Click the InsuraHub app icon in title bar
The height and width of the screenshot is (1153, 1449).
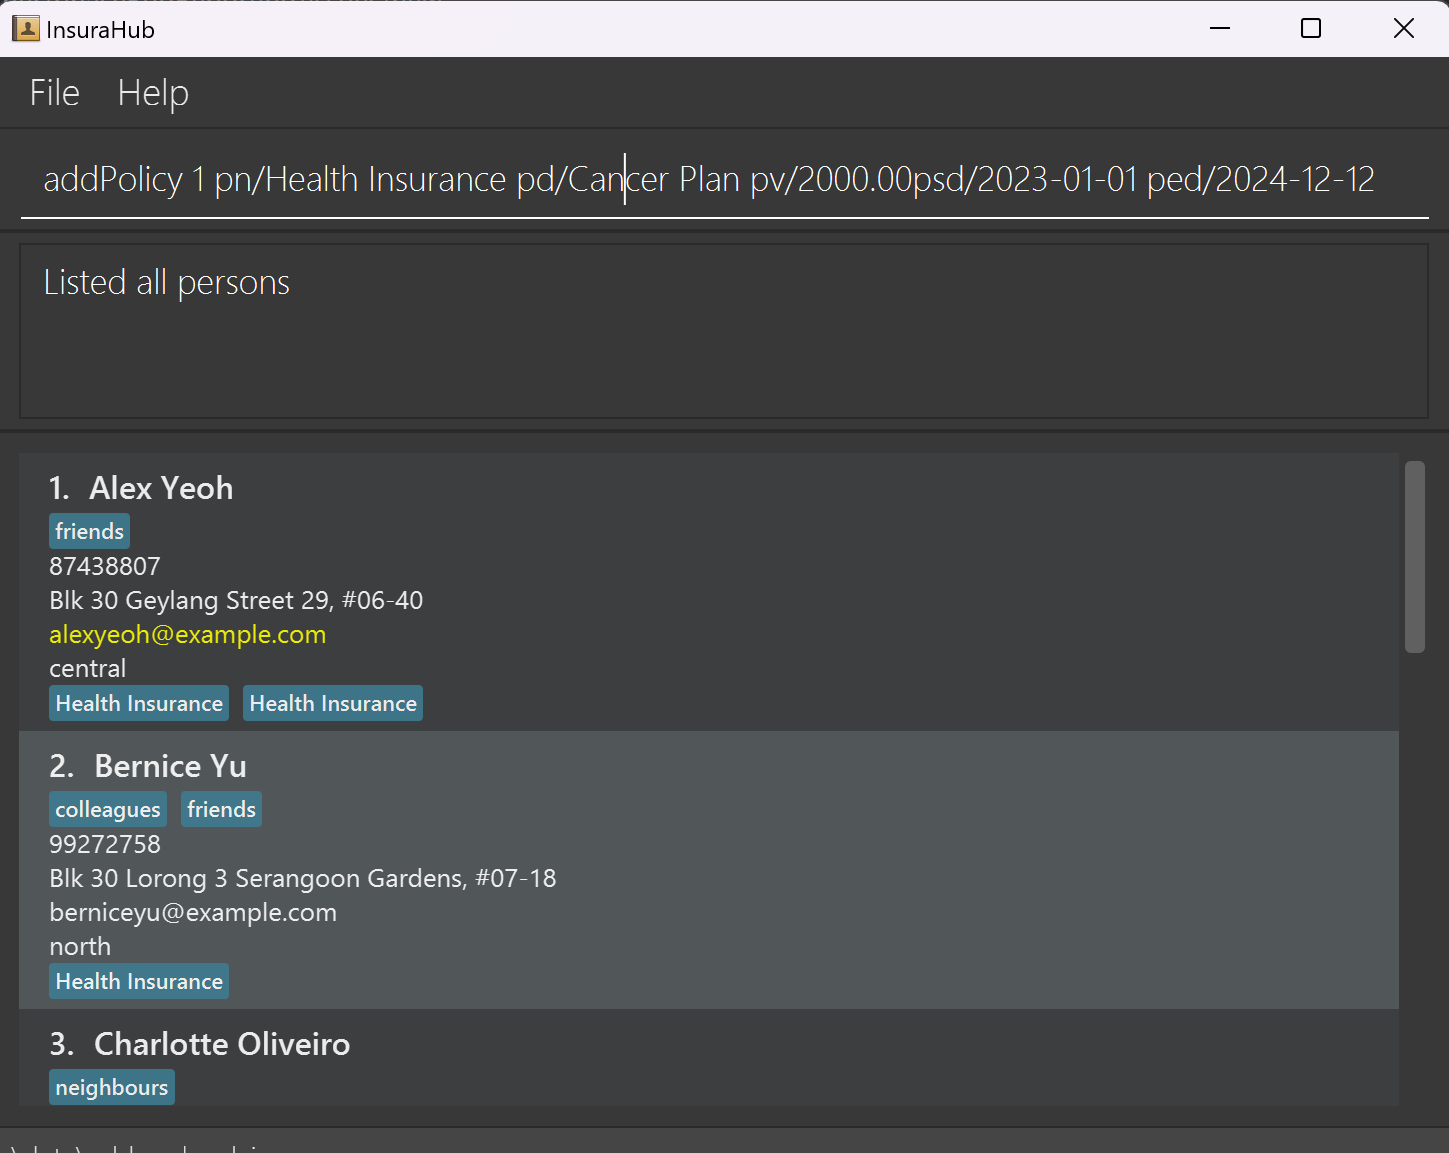26,29
